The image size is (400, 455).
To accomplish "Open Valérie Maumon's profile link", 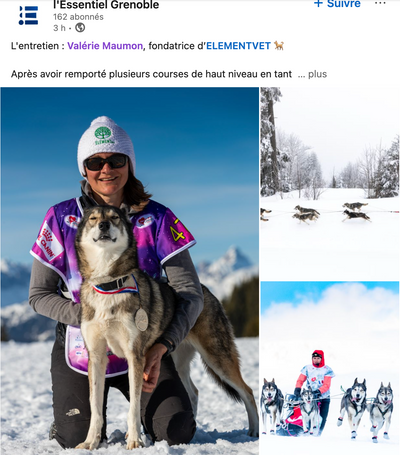I will tap(105, 46).
